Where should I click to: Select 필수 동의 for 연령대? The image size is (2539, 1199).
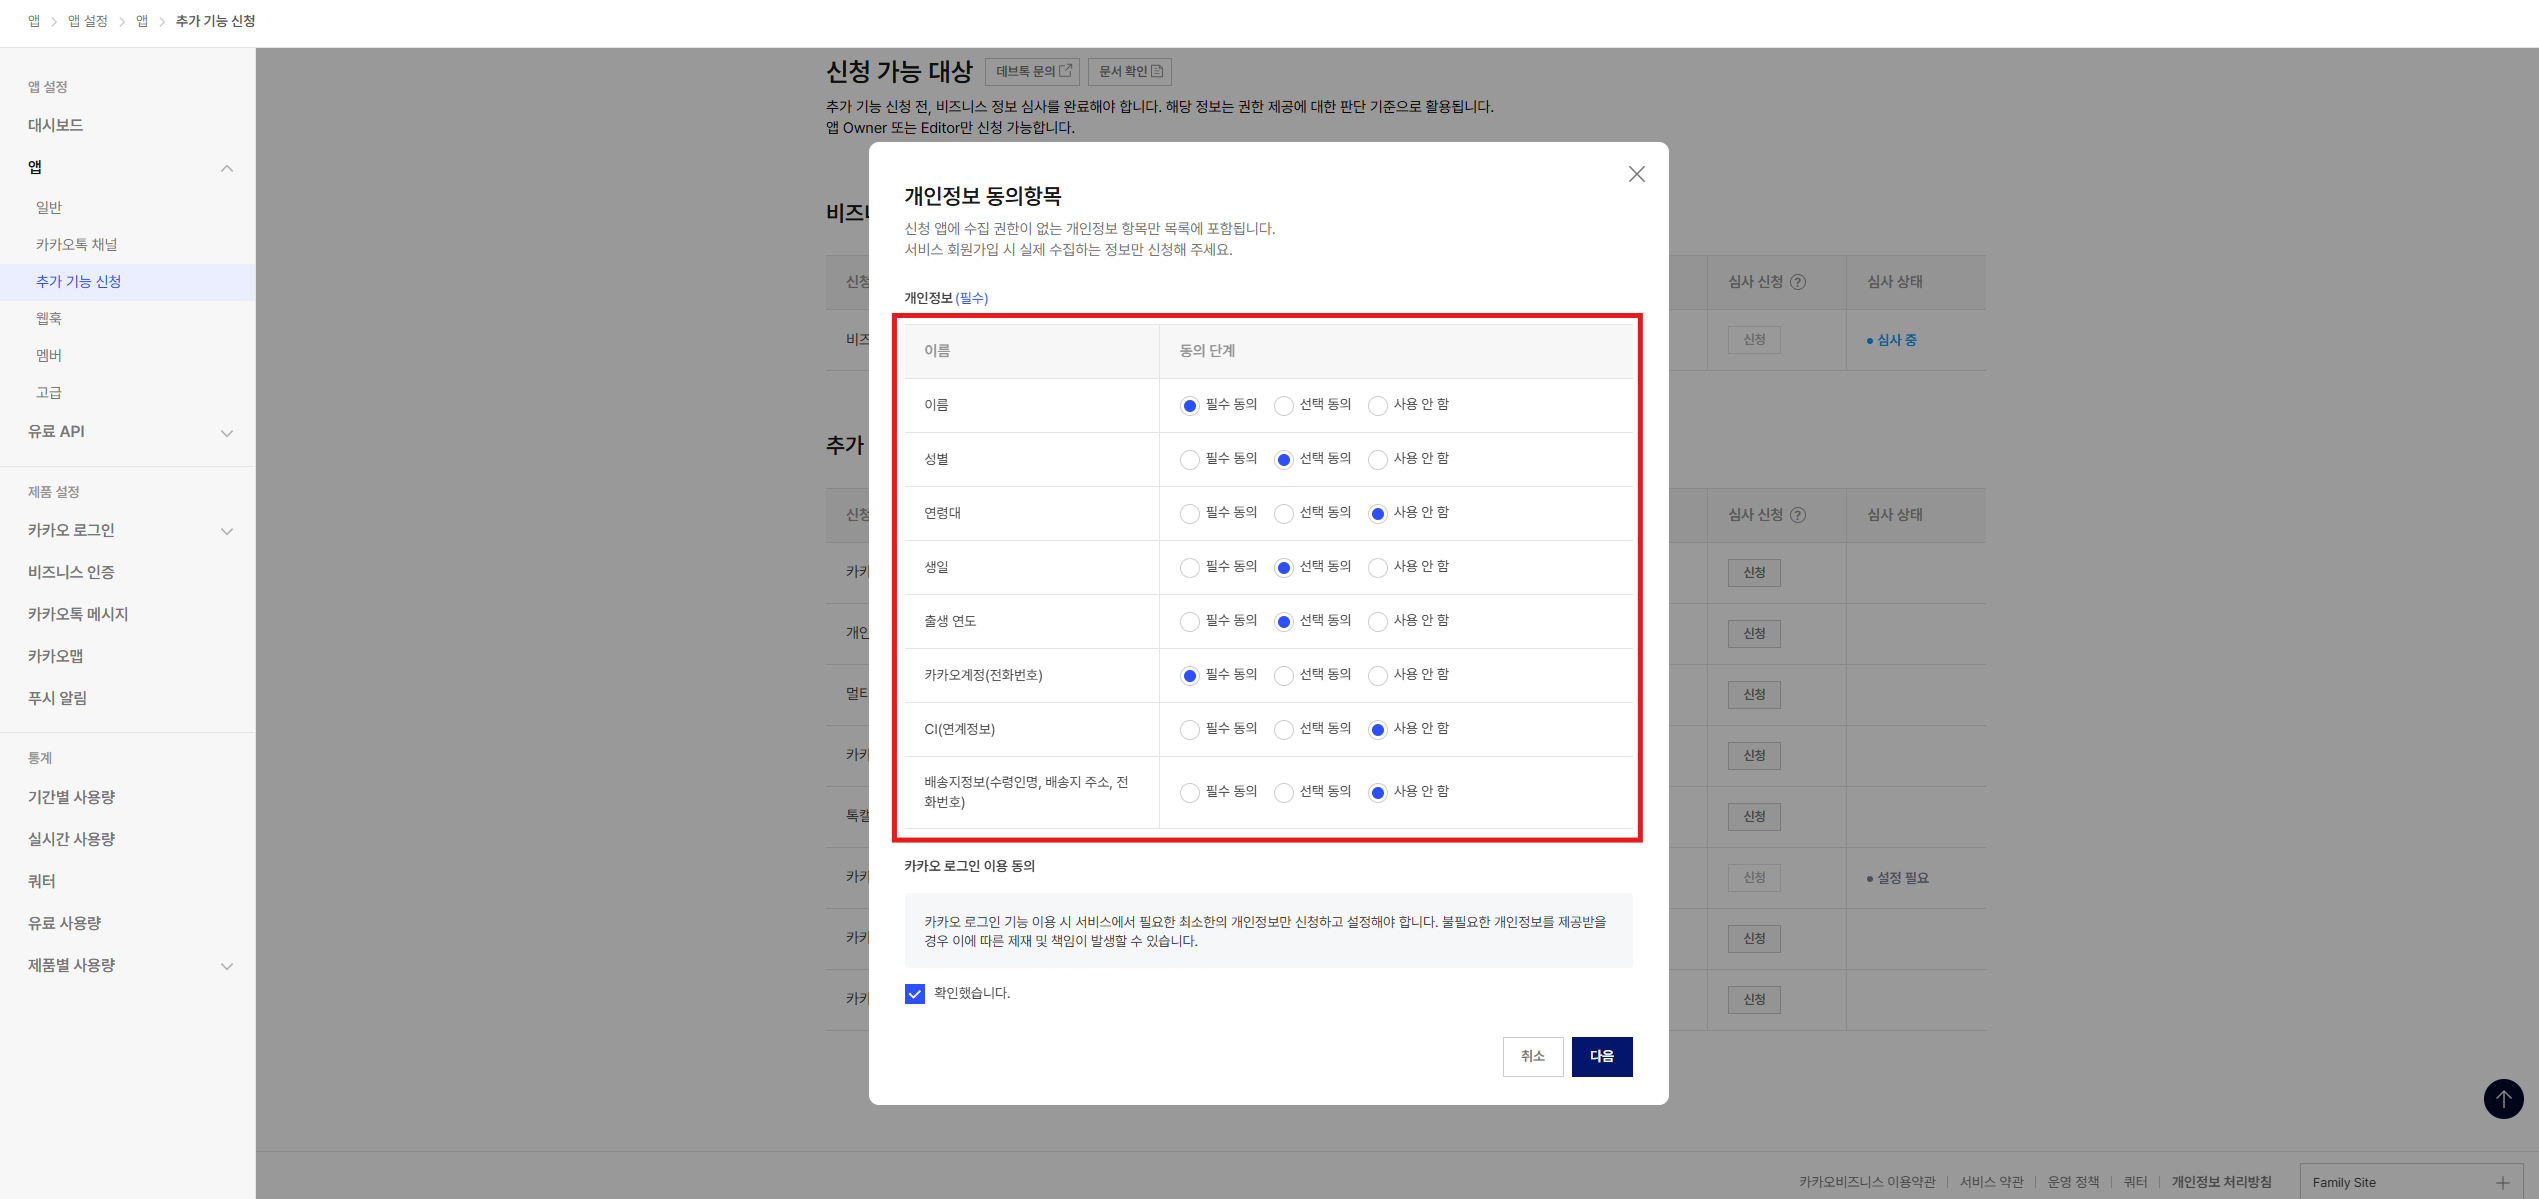1189,513
